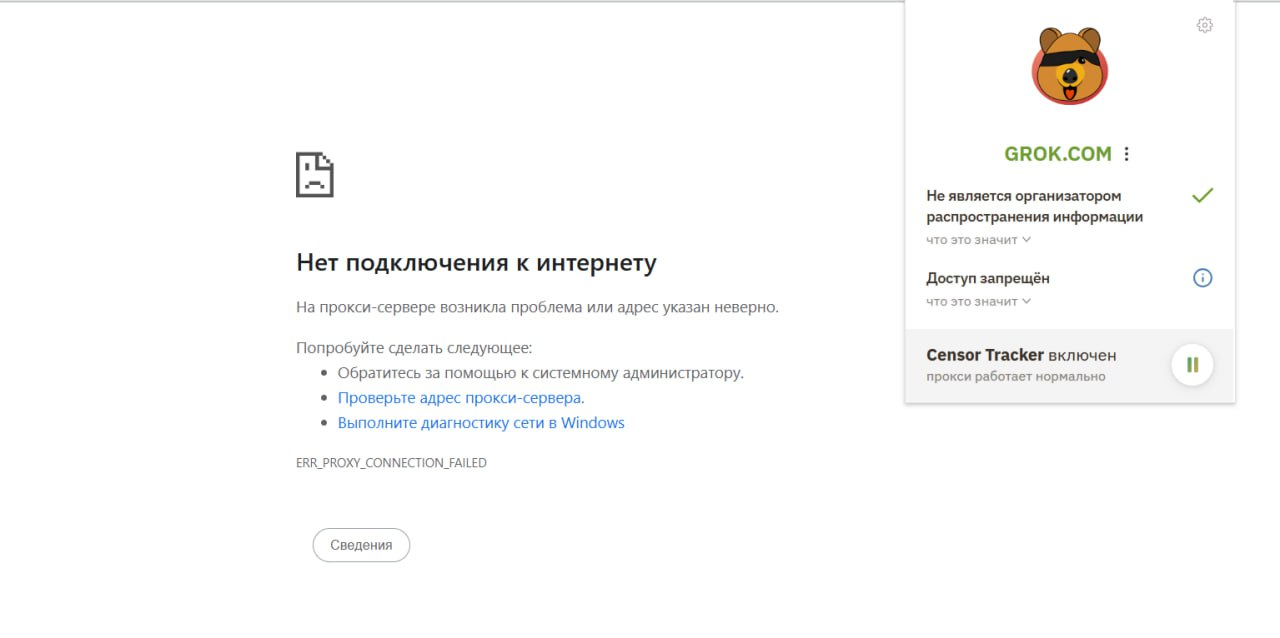Viewport: 1280px width, 638px height.
Task: Click the 'Доступ запрещён' label
Action: (x=988, y=278)
